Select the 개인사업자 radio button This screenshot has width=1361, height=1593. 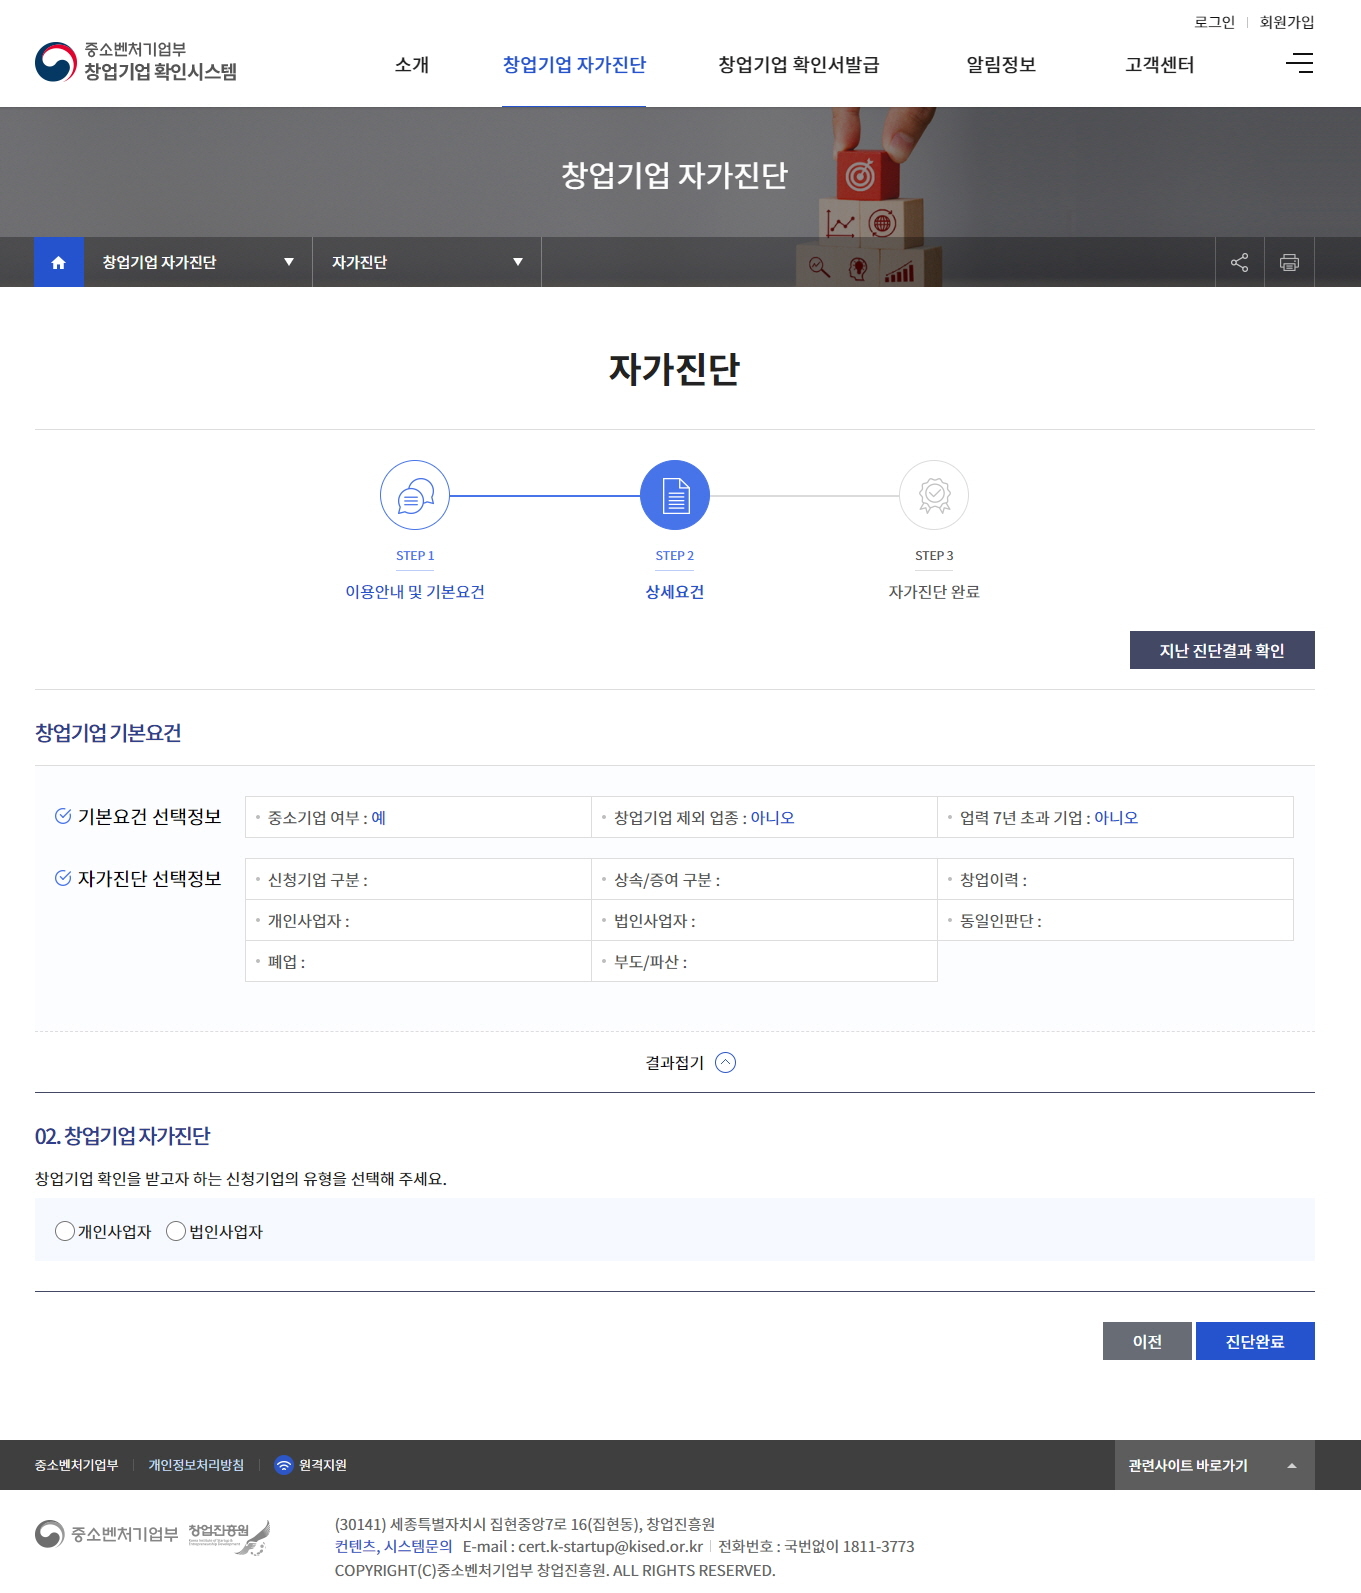pyautogui.click(x=65, y=1231)
